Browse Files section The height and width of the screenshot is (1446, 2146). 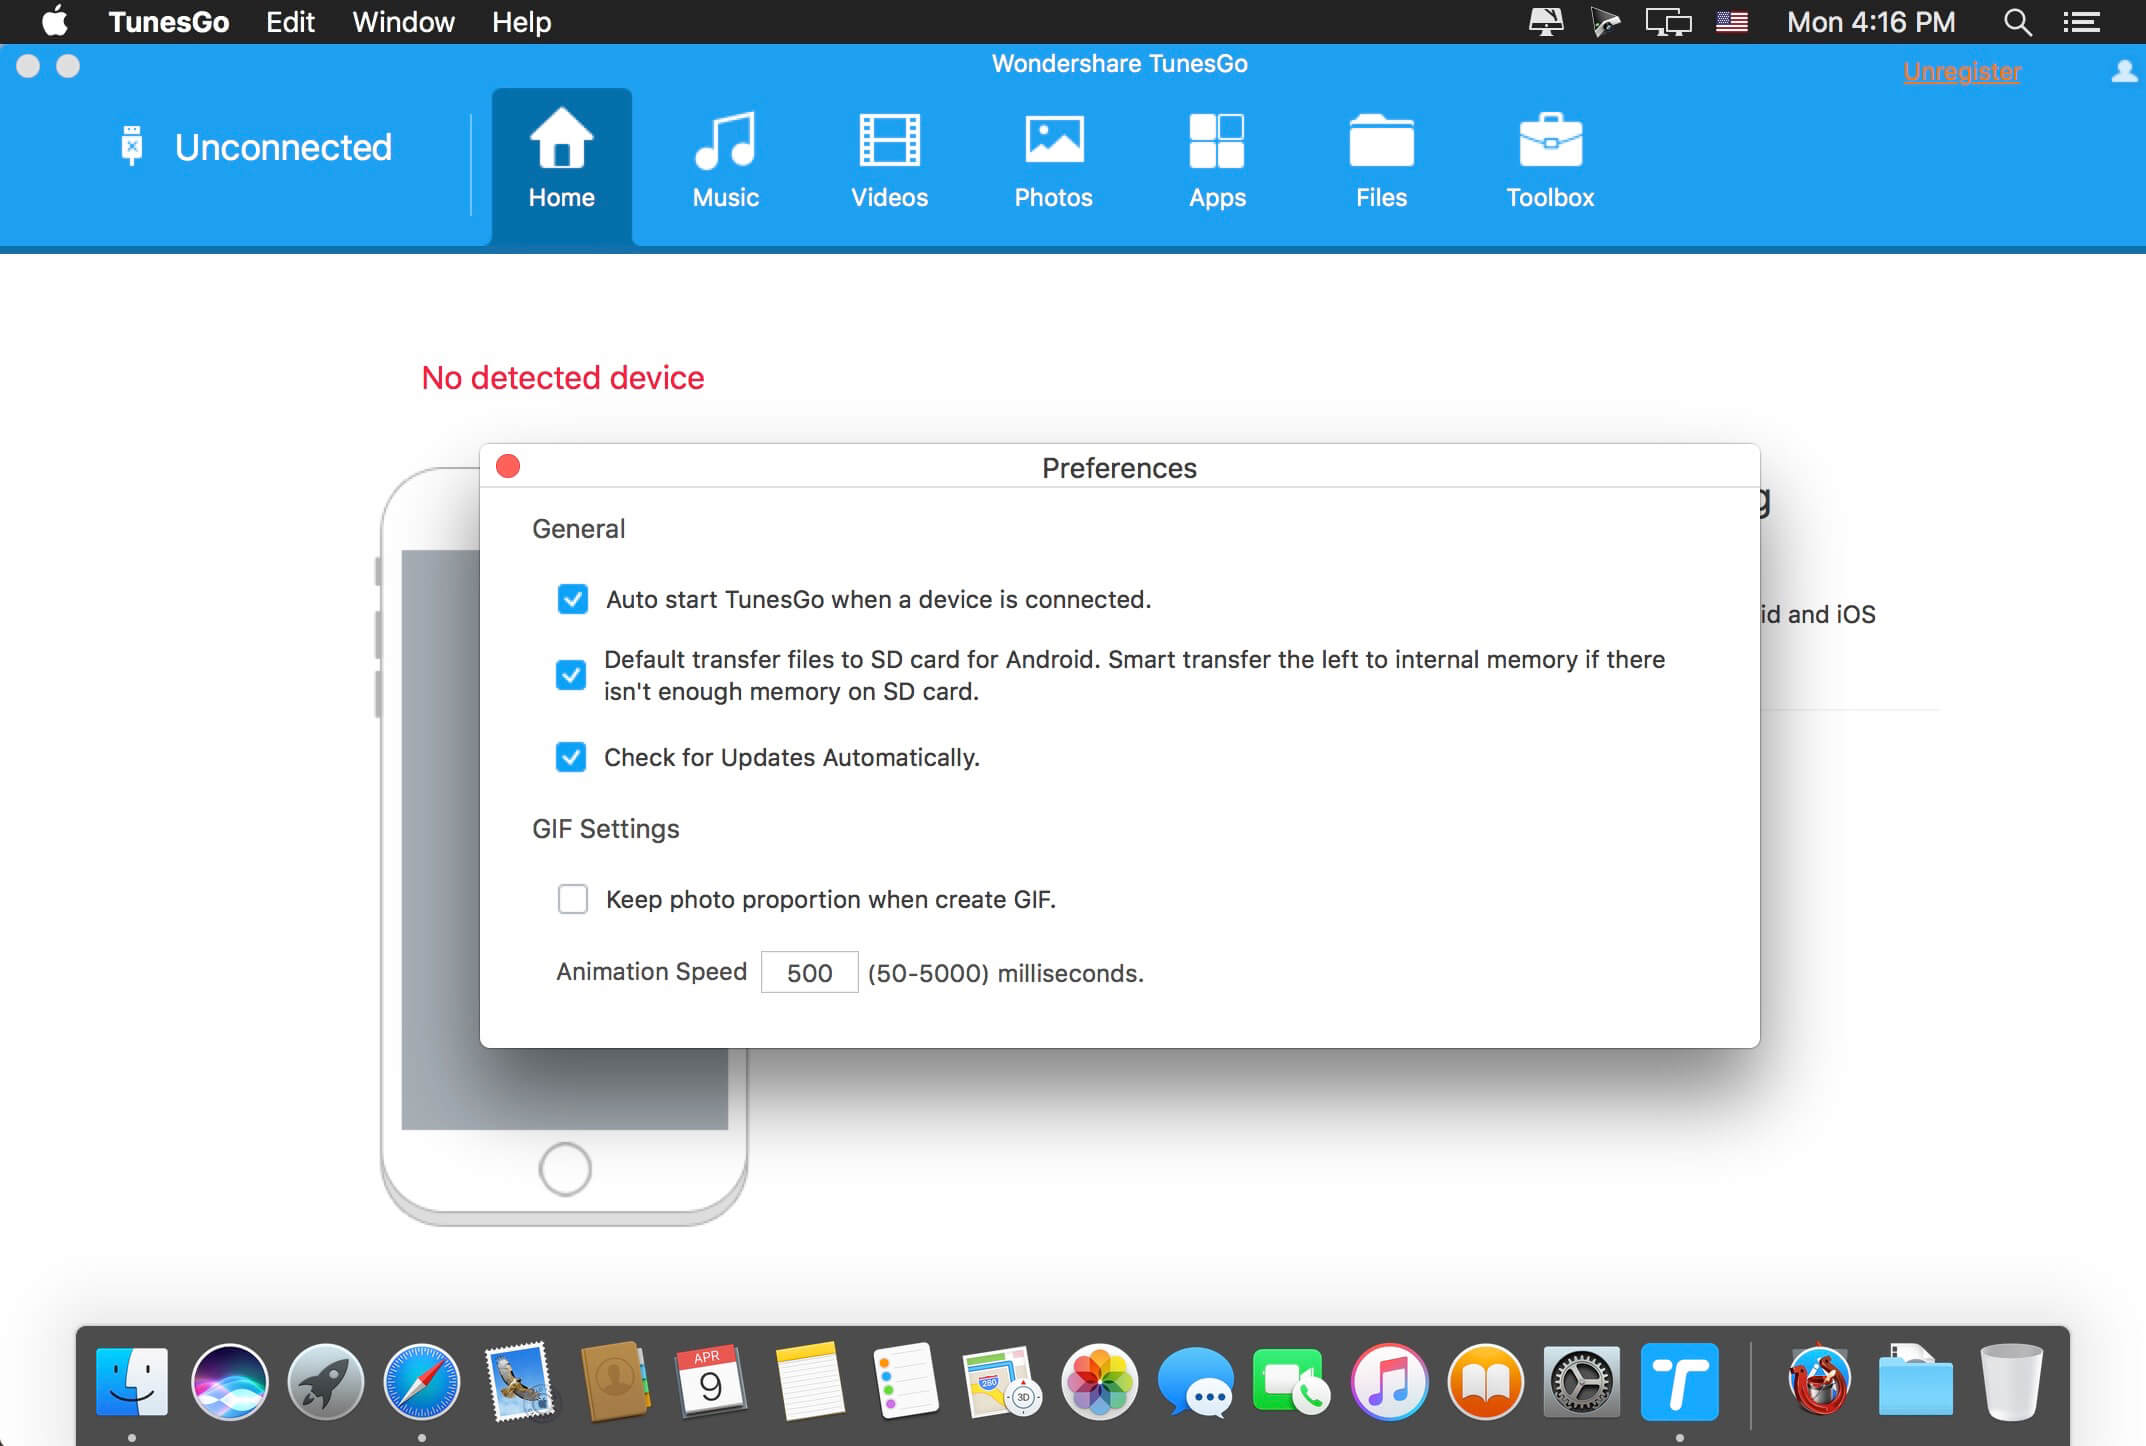[1380, 161]
